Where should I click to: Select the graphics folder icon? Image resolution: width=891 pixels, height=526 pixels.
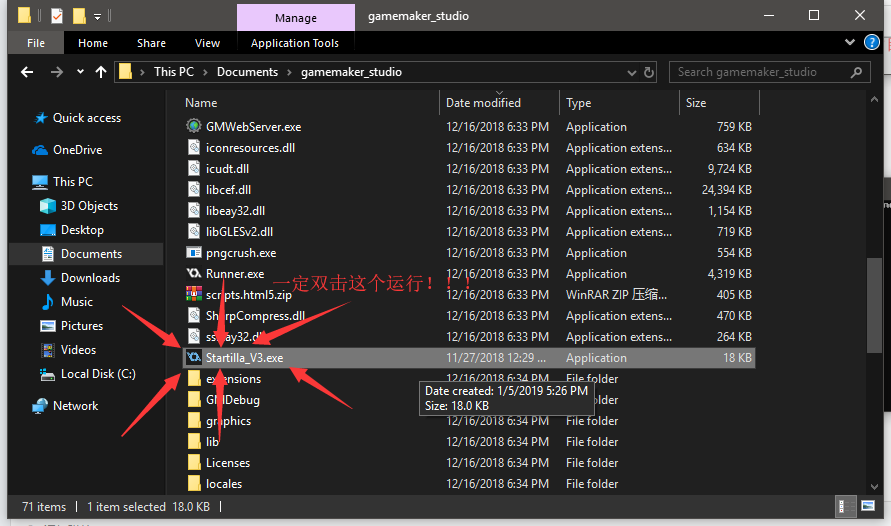194,421
